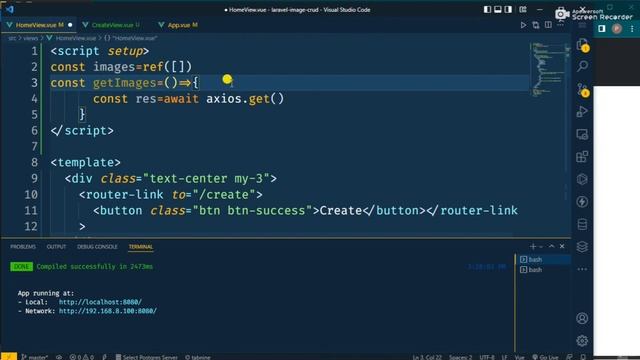Select the second bash terminal entry
The width and height of the screenshot is (640, 360).
tap(544, 270)
